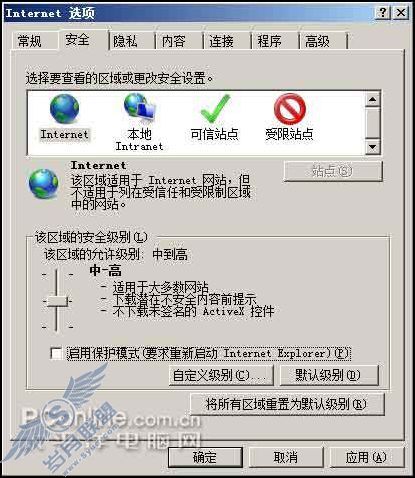Open the 连接 tab
The image size is (415, 478).
(221, 41)
